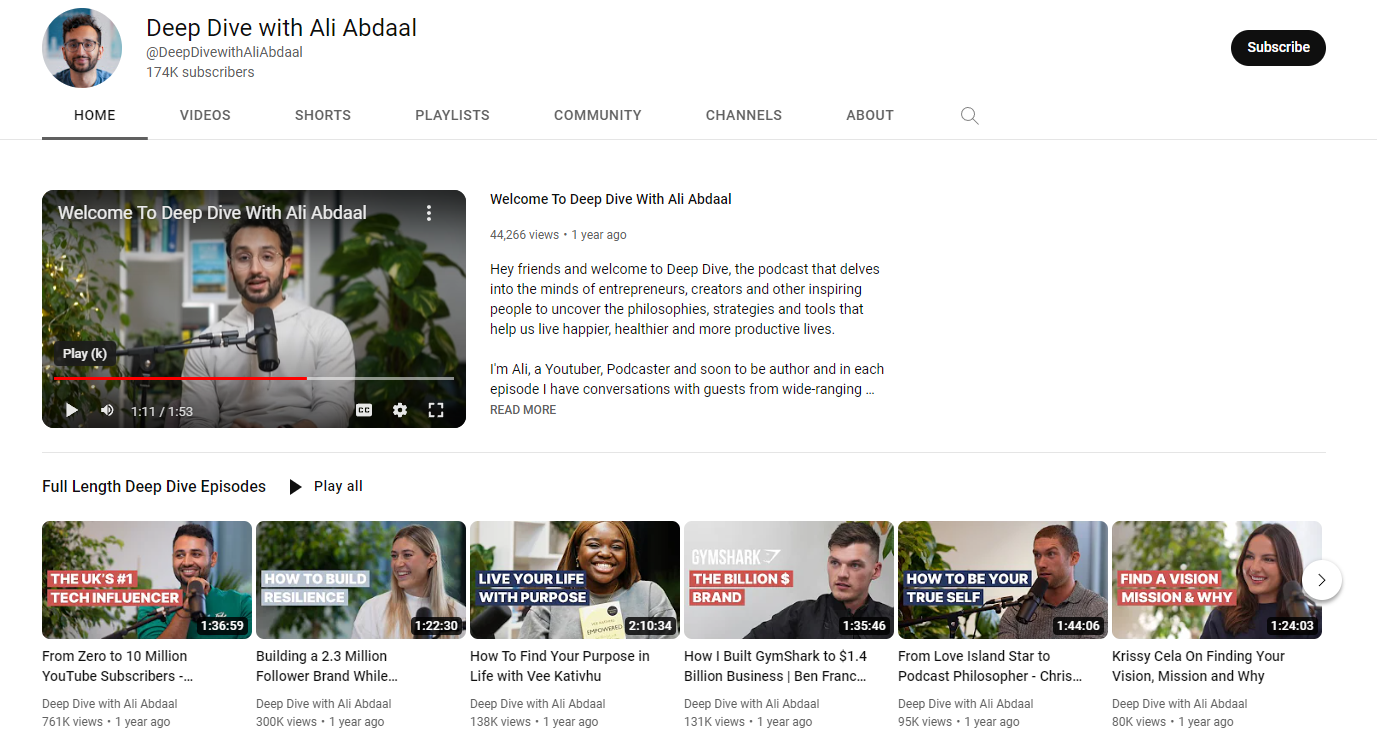Mute the video with speaker icon
1377x743 pixels.
pos(107,410)
